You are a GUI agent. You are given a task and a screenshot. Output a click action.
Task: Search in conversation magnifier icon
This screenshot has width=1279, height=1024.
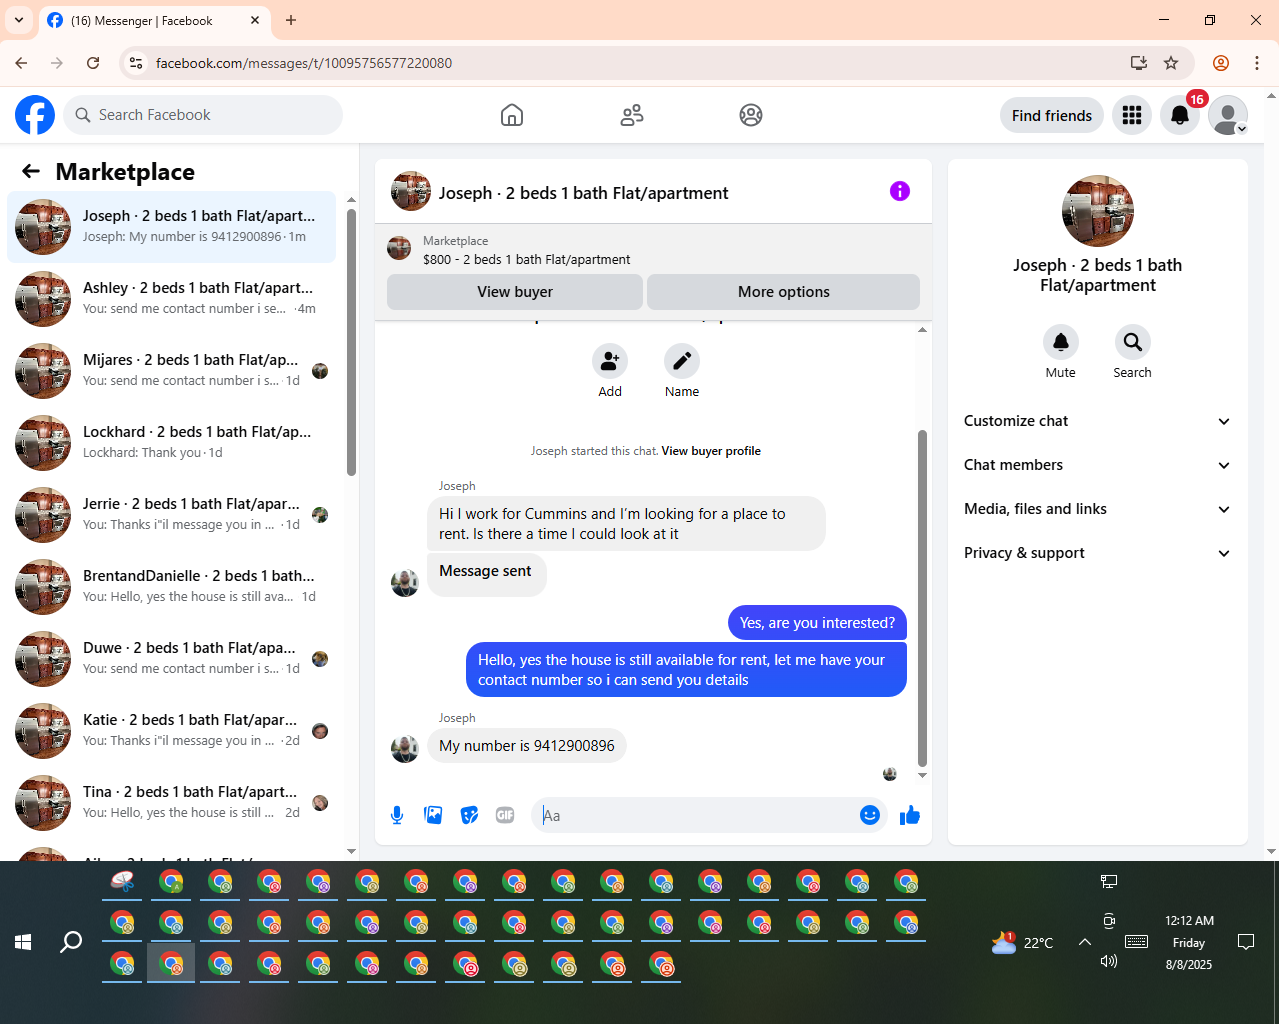(1133, 342)
